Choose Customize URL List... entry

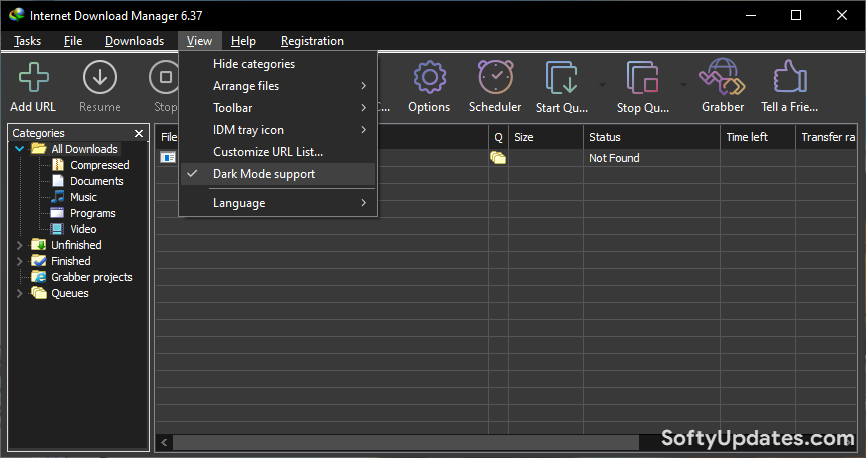[268, 152]
